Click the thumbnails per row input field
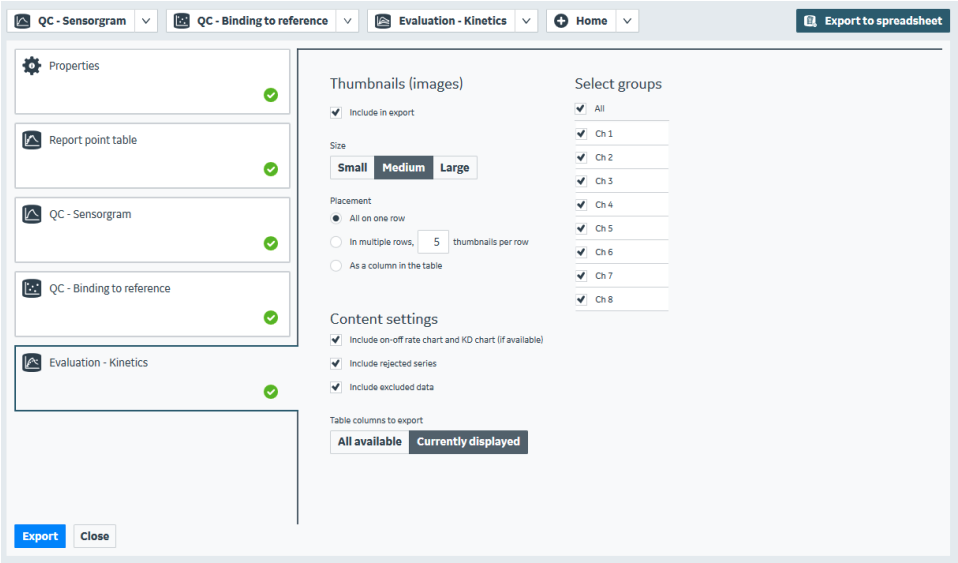The width and height of the screenshot is (958, 563). point(433,242)
